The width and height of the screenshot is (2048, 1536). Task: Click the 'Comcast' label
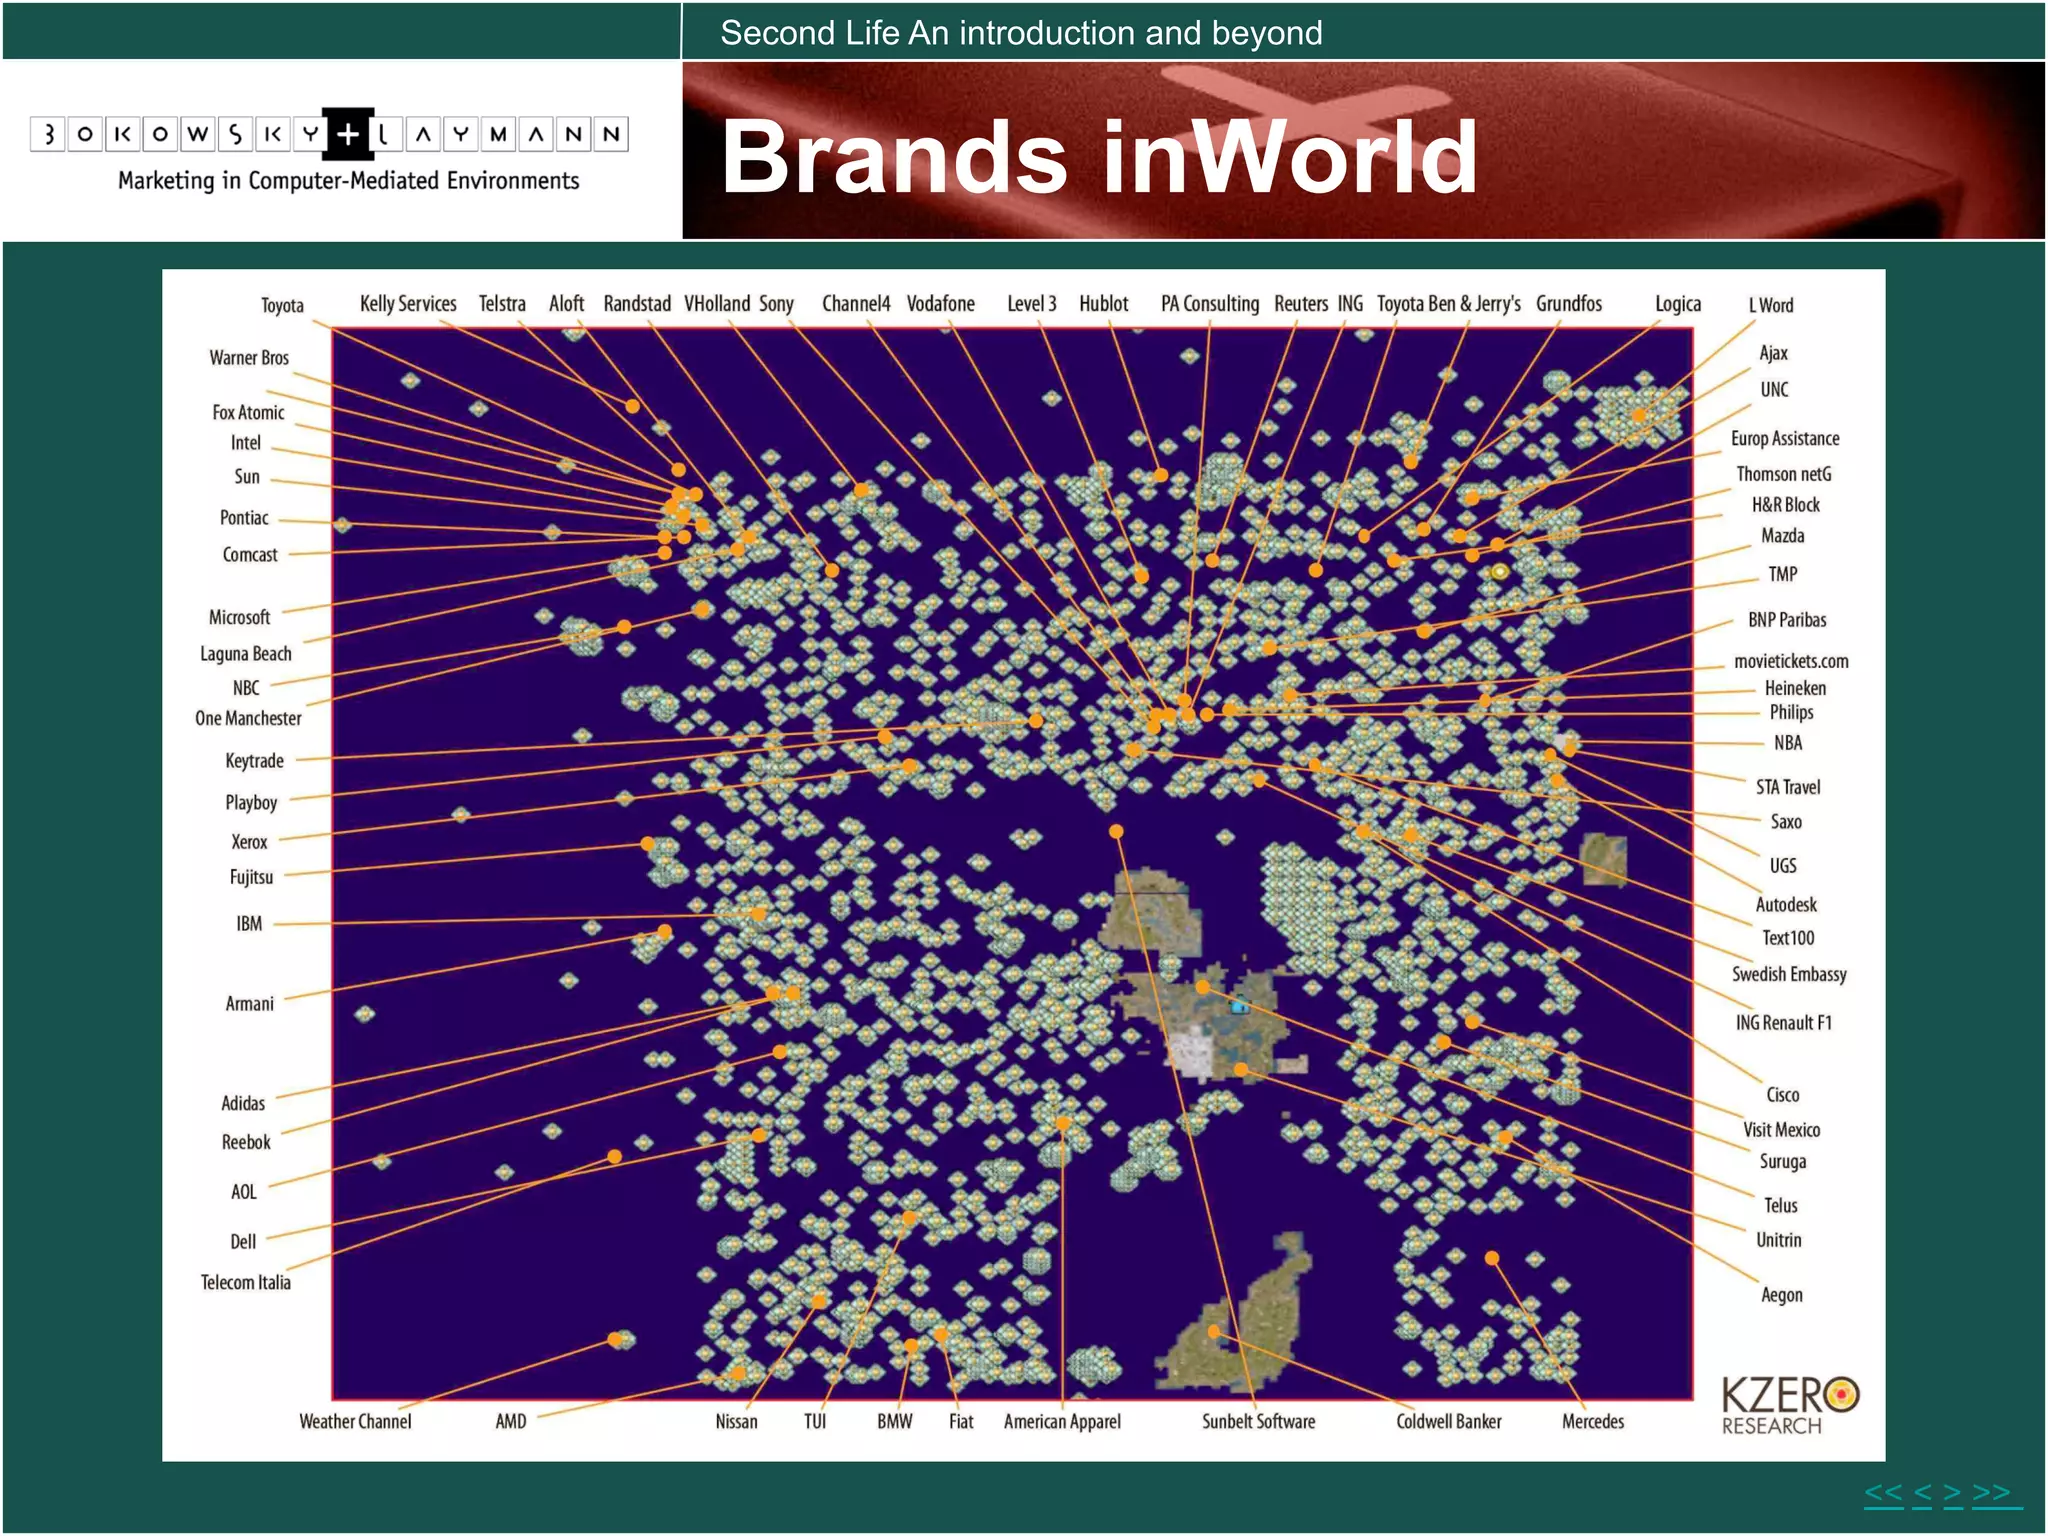[250, 555]
